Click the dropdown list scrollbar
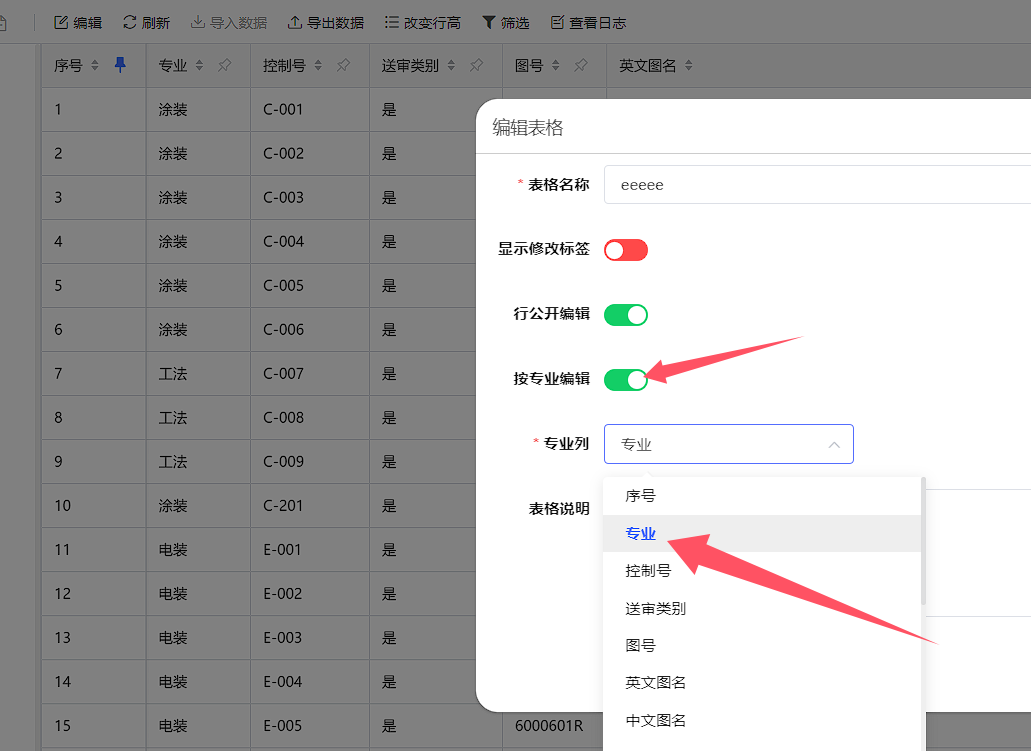The width and height of the screenshot is (1031, 751). [923, 541]
